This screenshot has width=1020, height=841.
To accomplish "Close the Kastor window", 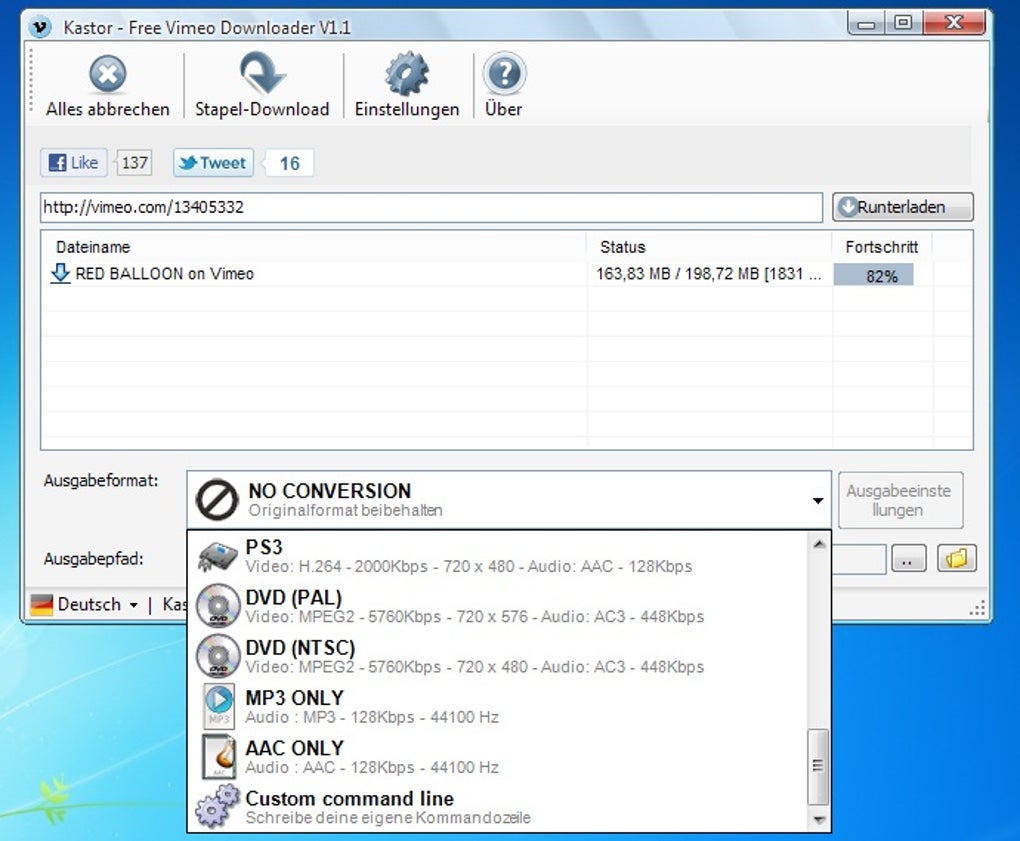I will [954, 24].
